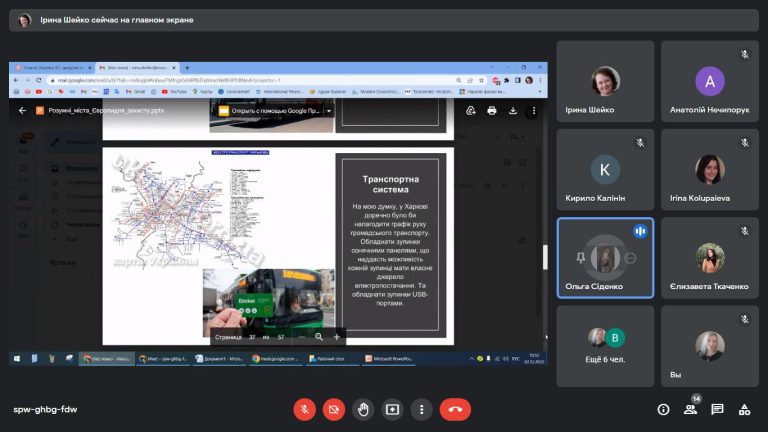Open the taskbar clock and date
This screenshot has width=768, height=432.
pyautogui.click(x=533, y=359)
